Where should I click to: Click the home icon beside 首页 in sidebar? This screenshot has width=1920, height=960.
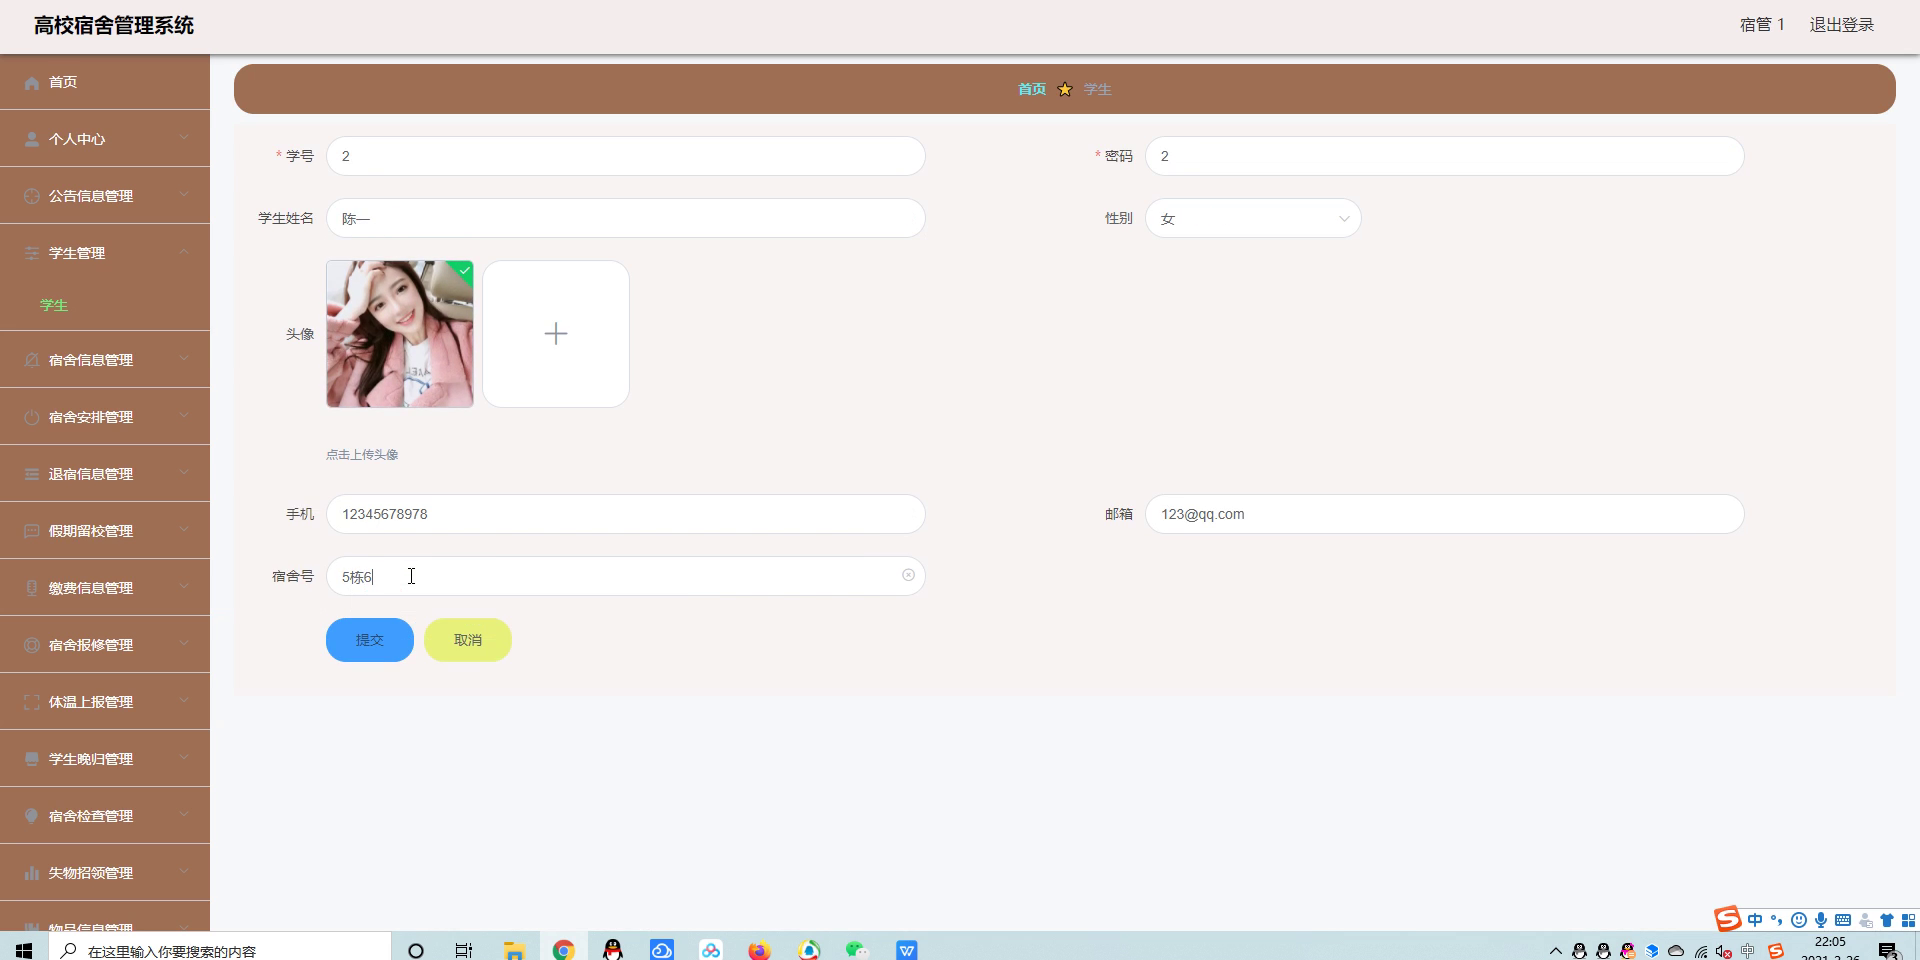32,83
